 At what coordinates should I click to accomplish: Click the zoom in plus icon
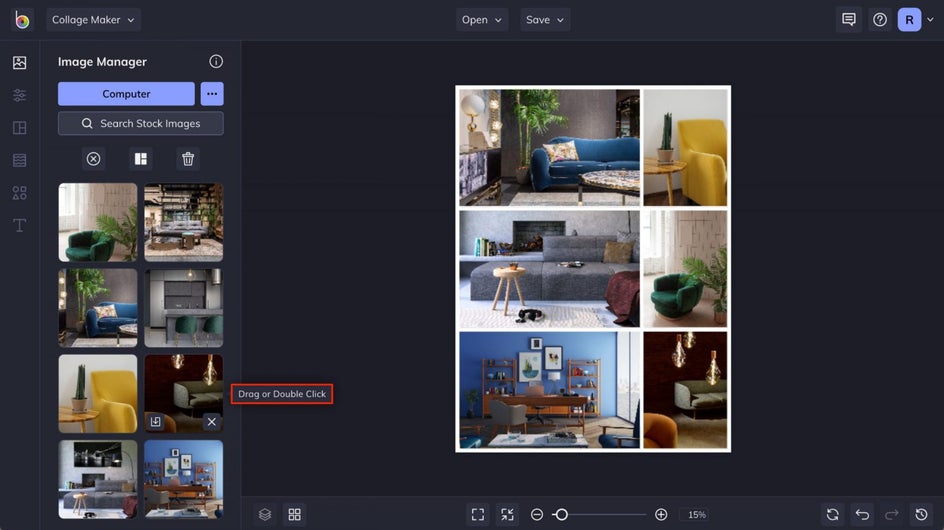[x=661, y=514]
